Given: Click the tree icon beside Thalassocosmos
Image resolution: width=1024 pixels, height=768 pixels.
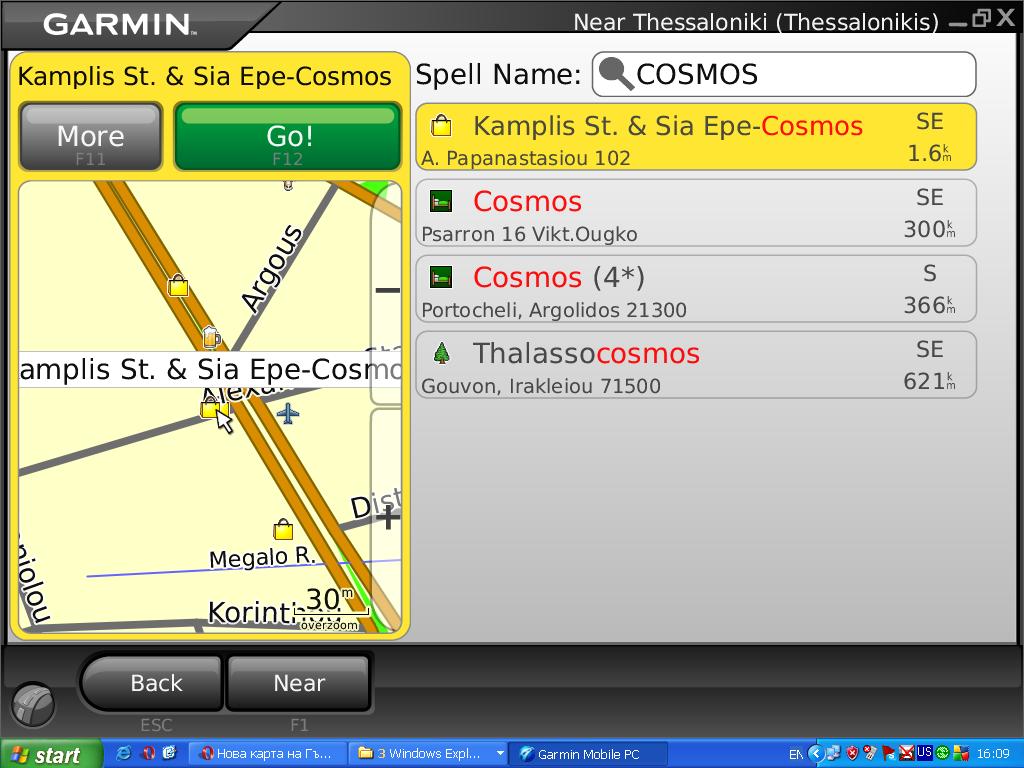Looking at the screenshot, I should click(x=442, y=353).
